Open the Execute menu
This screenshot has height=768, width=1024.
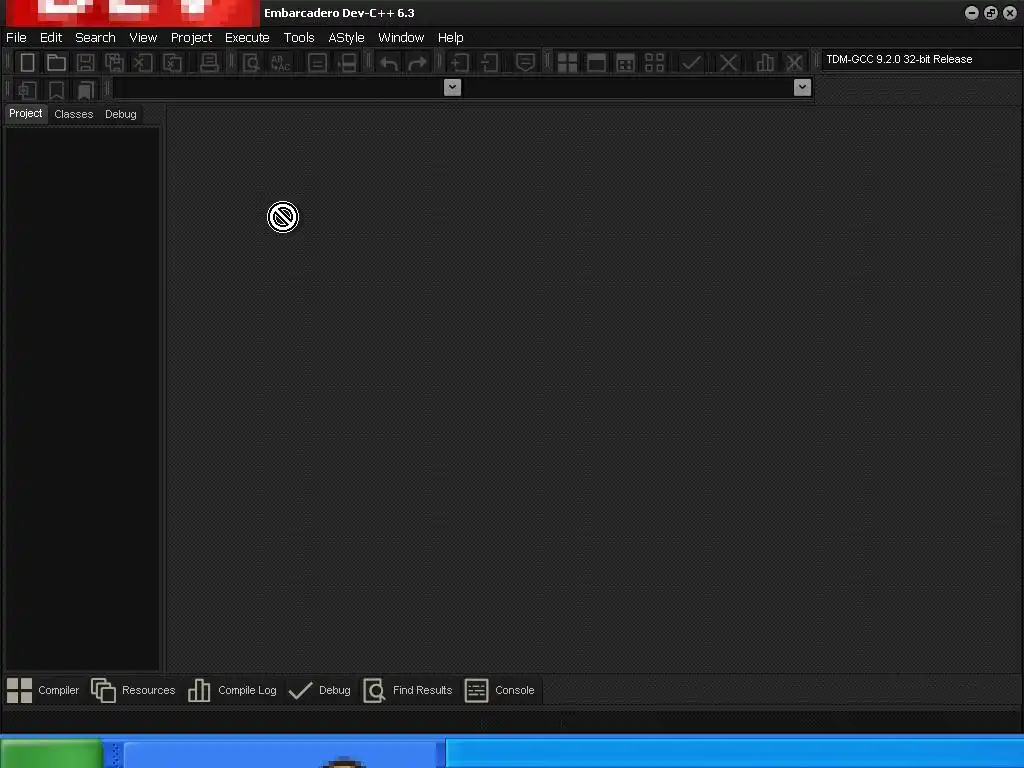pos(247,37)
